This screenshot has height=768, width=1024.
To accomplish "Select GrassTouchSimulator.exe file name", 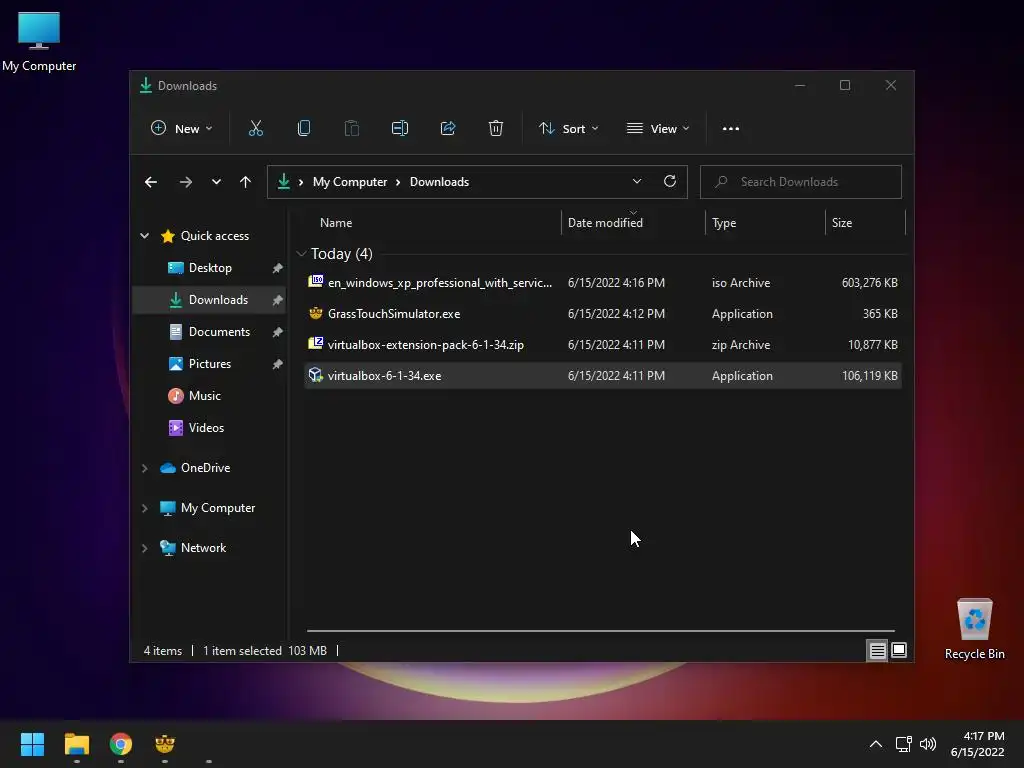I will [394, 314].
